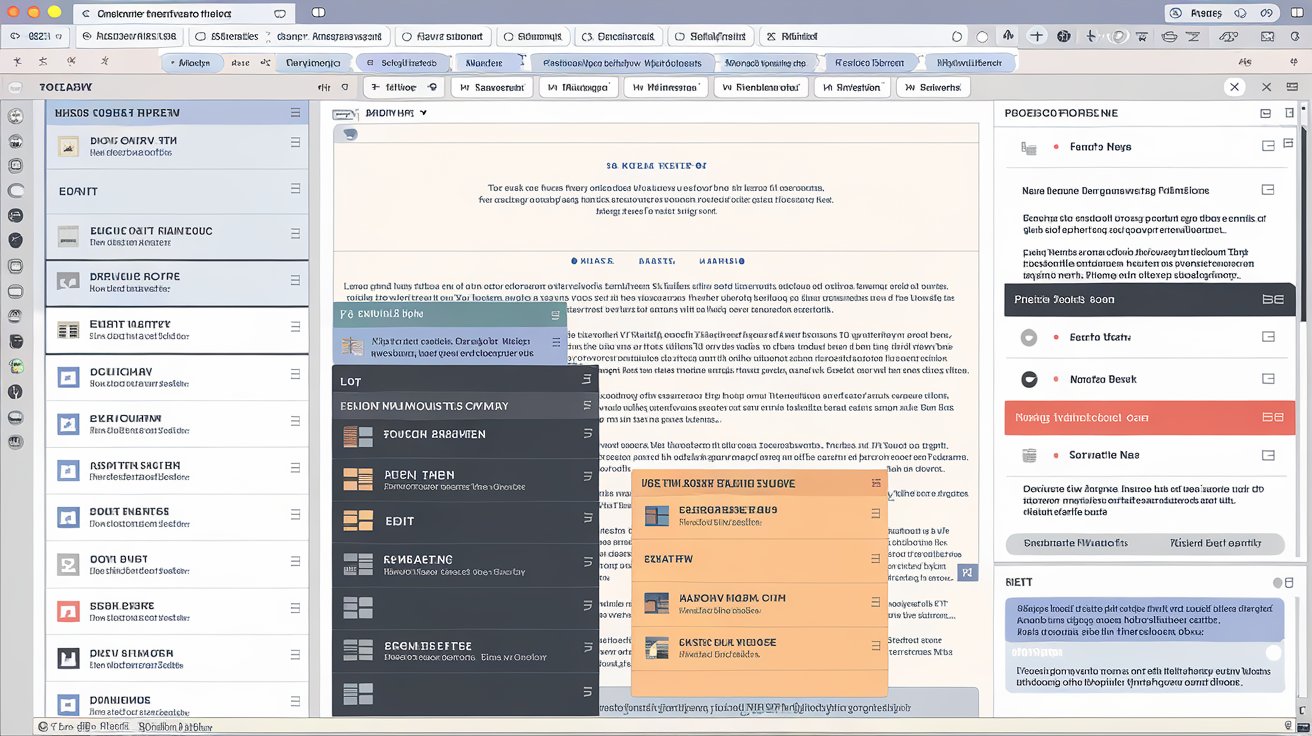Click the red thumbnail icon of SSOH ESRE row

pyautogui.click(x=68, y=611)
